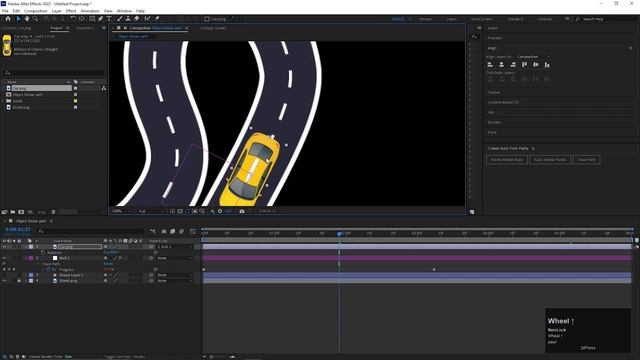Toggle Snapping checkbox in toolbar
Viewport: 640px width, 360px height.
click(x=207, y=19)
